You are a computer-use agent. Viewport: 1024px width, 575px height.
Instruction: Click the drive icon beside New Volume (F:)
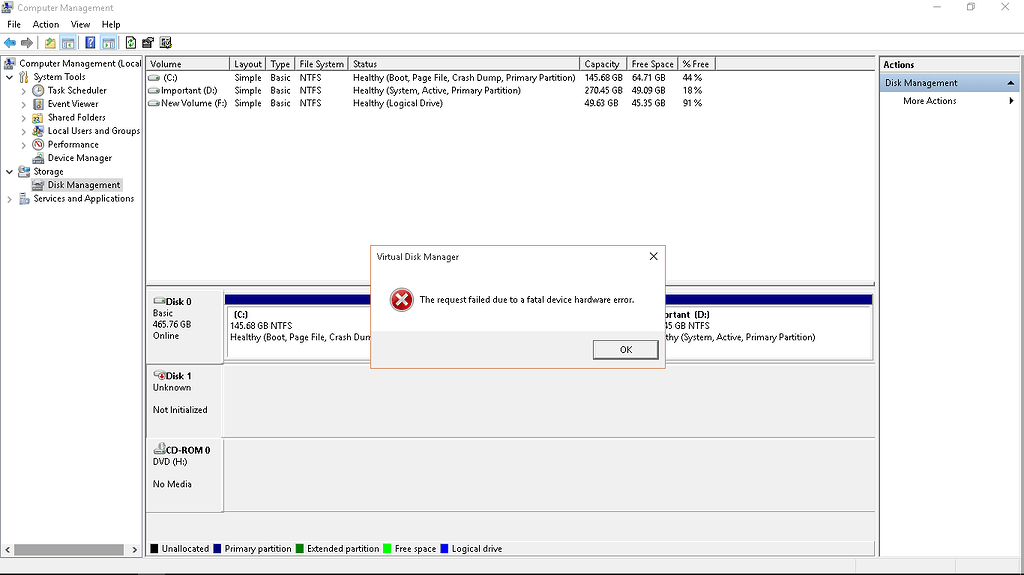(154, 103)
